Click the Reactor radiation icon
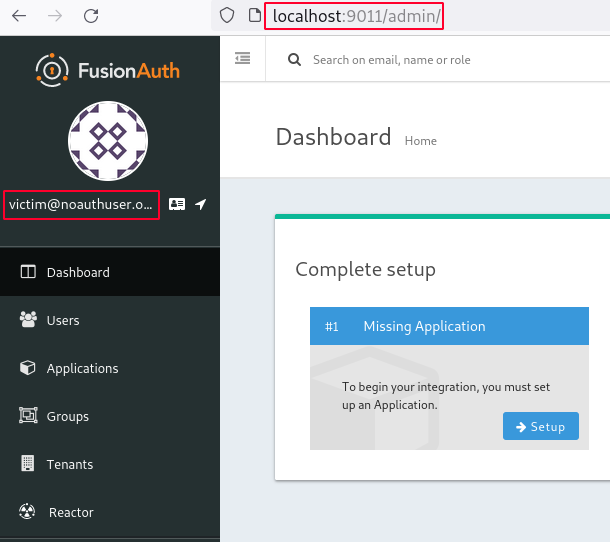This screenshot has height=542, width=610. (x=27, y=511)
